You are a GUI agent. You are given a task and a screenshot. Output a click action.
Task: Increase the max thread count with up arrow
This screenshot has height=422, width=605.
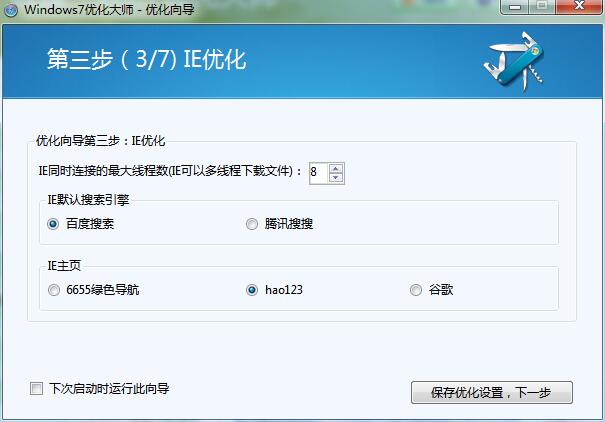click(336, 169)
